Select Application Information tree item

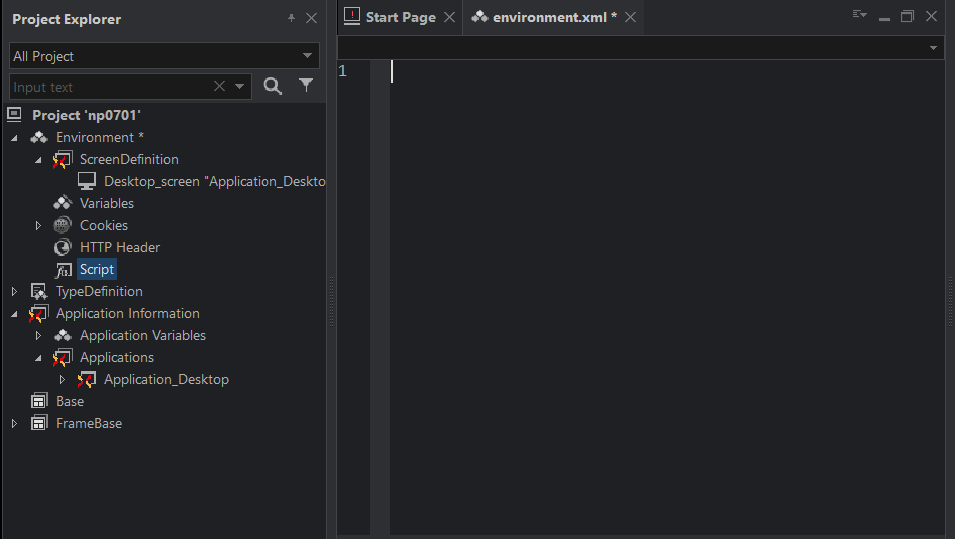coord(128,313)
